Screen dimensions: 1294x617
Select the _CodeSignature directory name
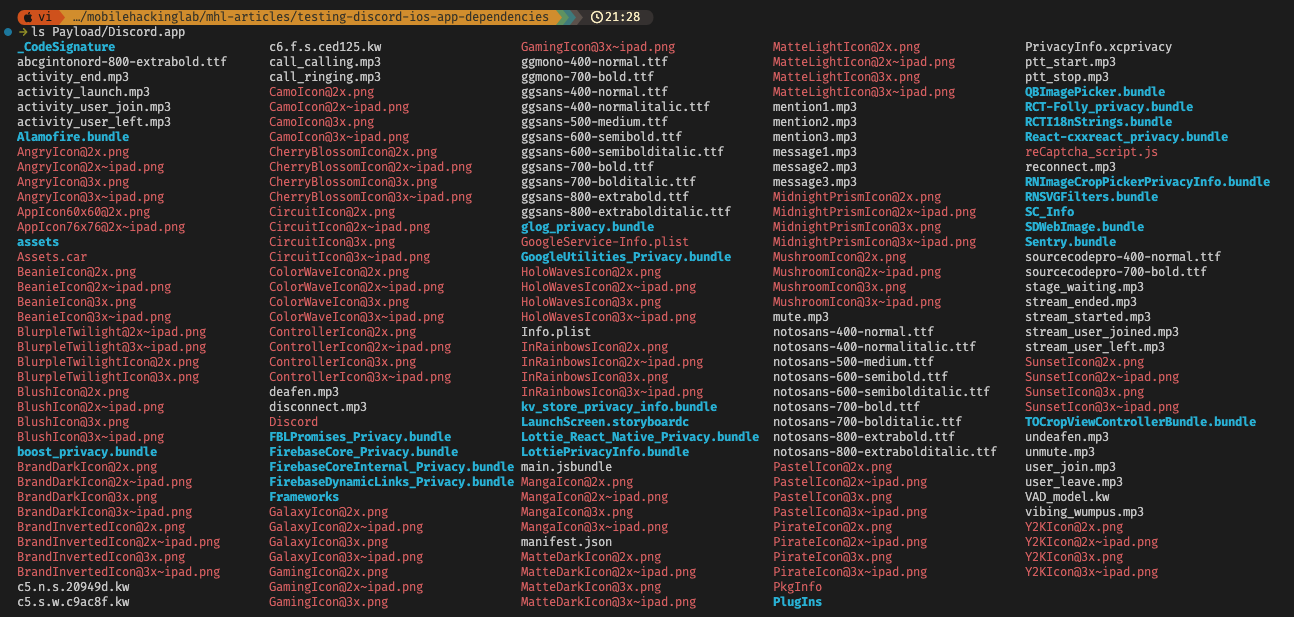coord(66,47)
